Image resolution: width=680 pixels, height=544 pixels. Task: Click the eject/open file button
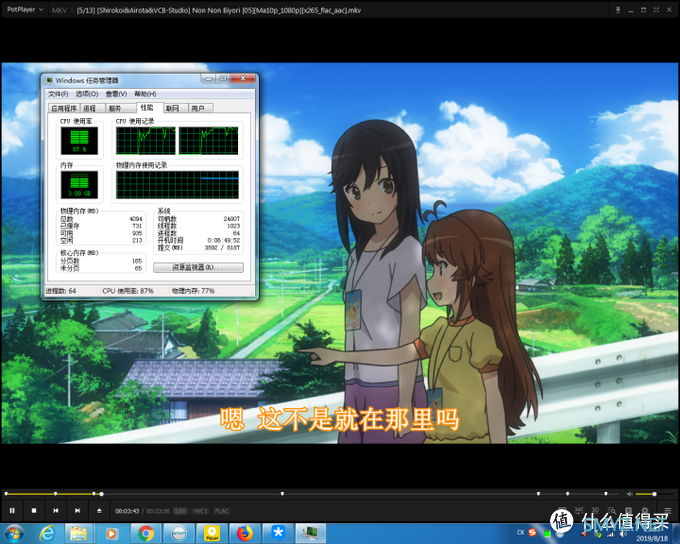99,511
